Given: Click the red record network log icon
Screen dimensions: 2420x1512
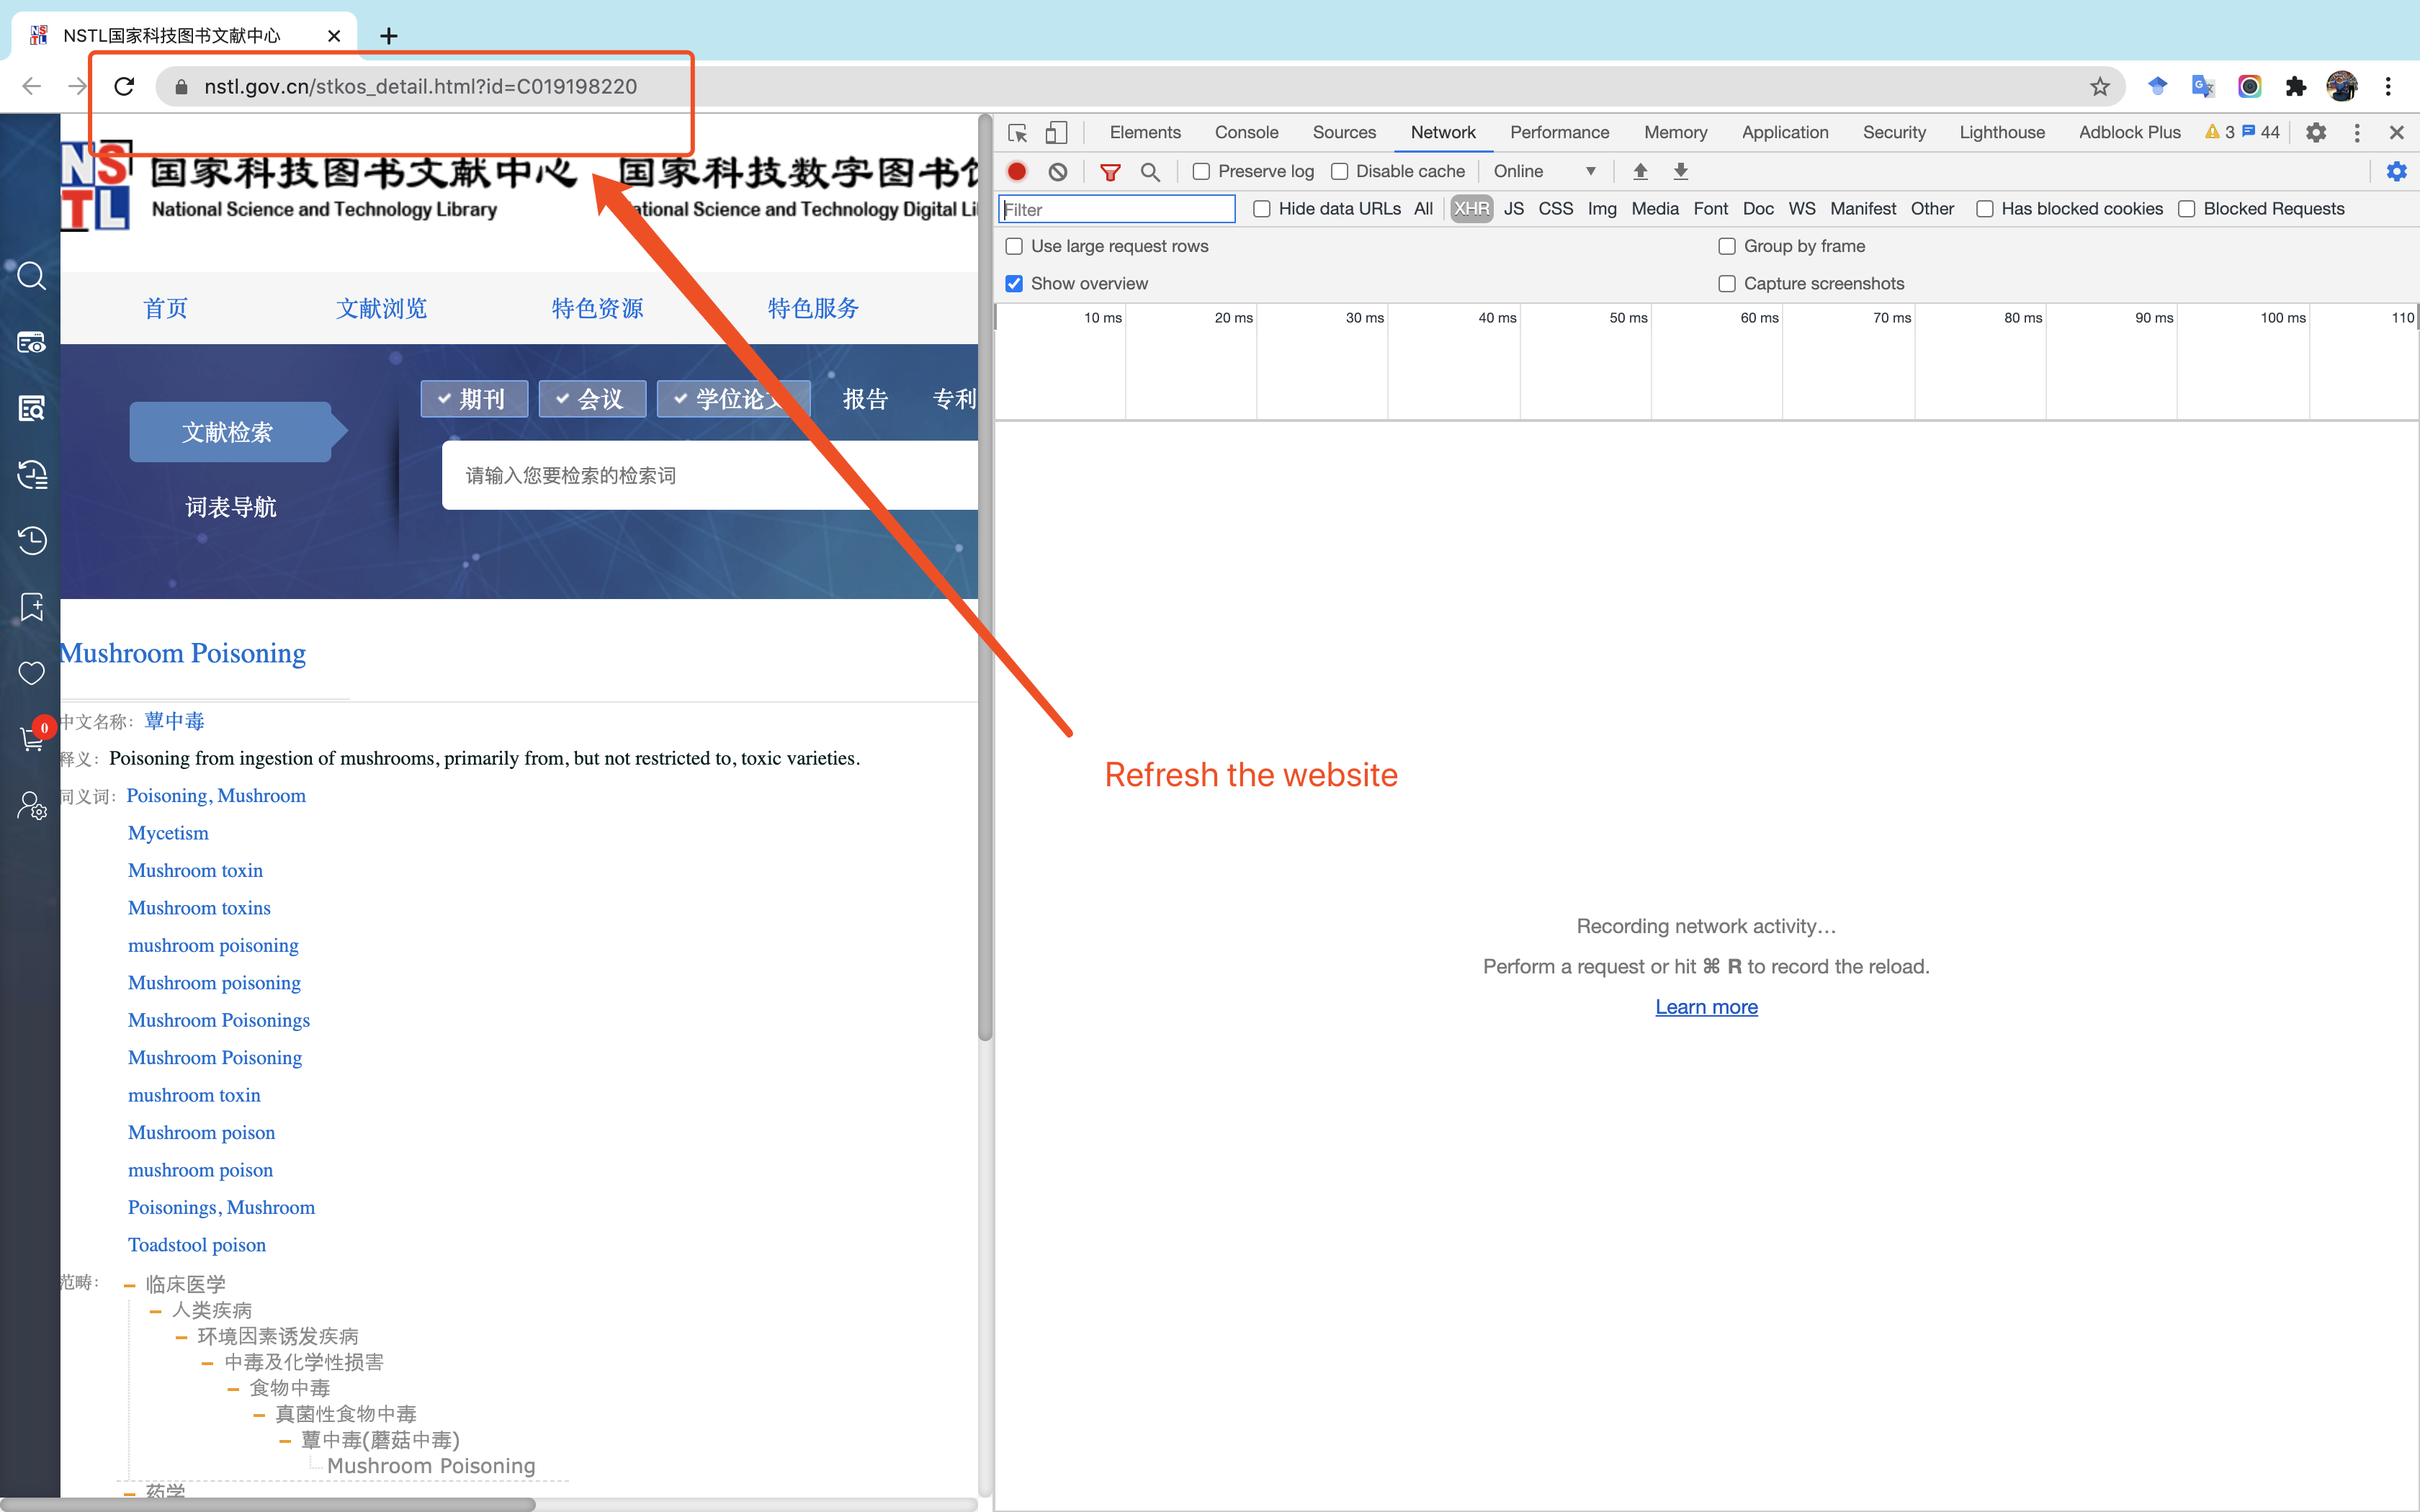Looking at the screenshot, I should click(1017, 171).
